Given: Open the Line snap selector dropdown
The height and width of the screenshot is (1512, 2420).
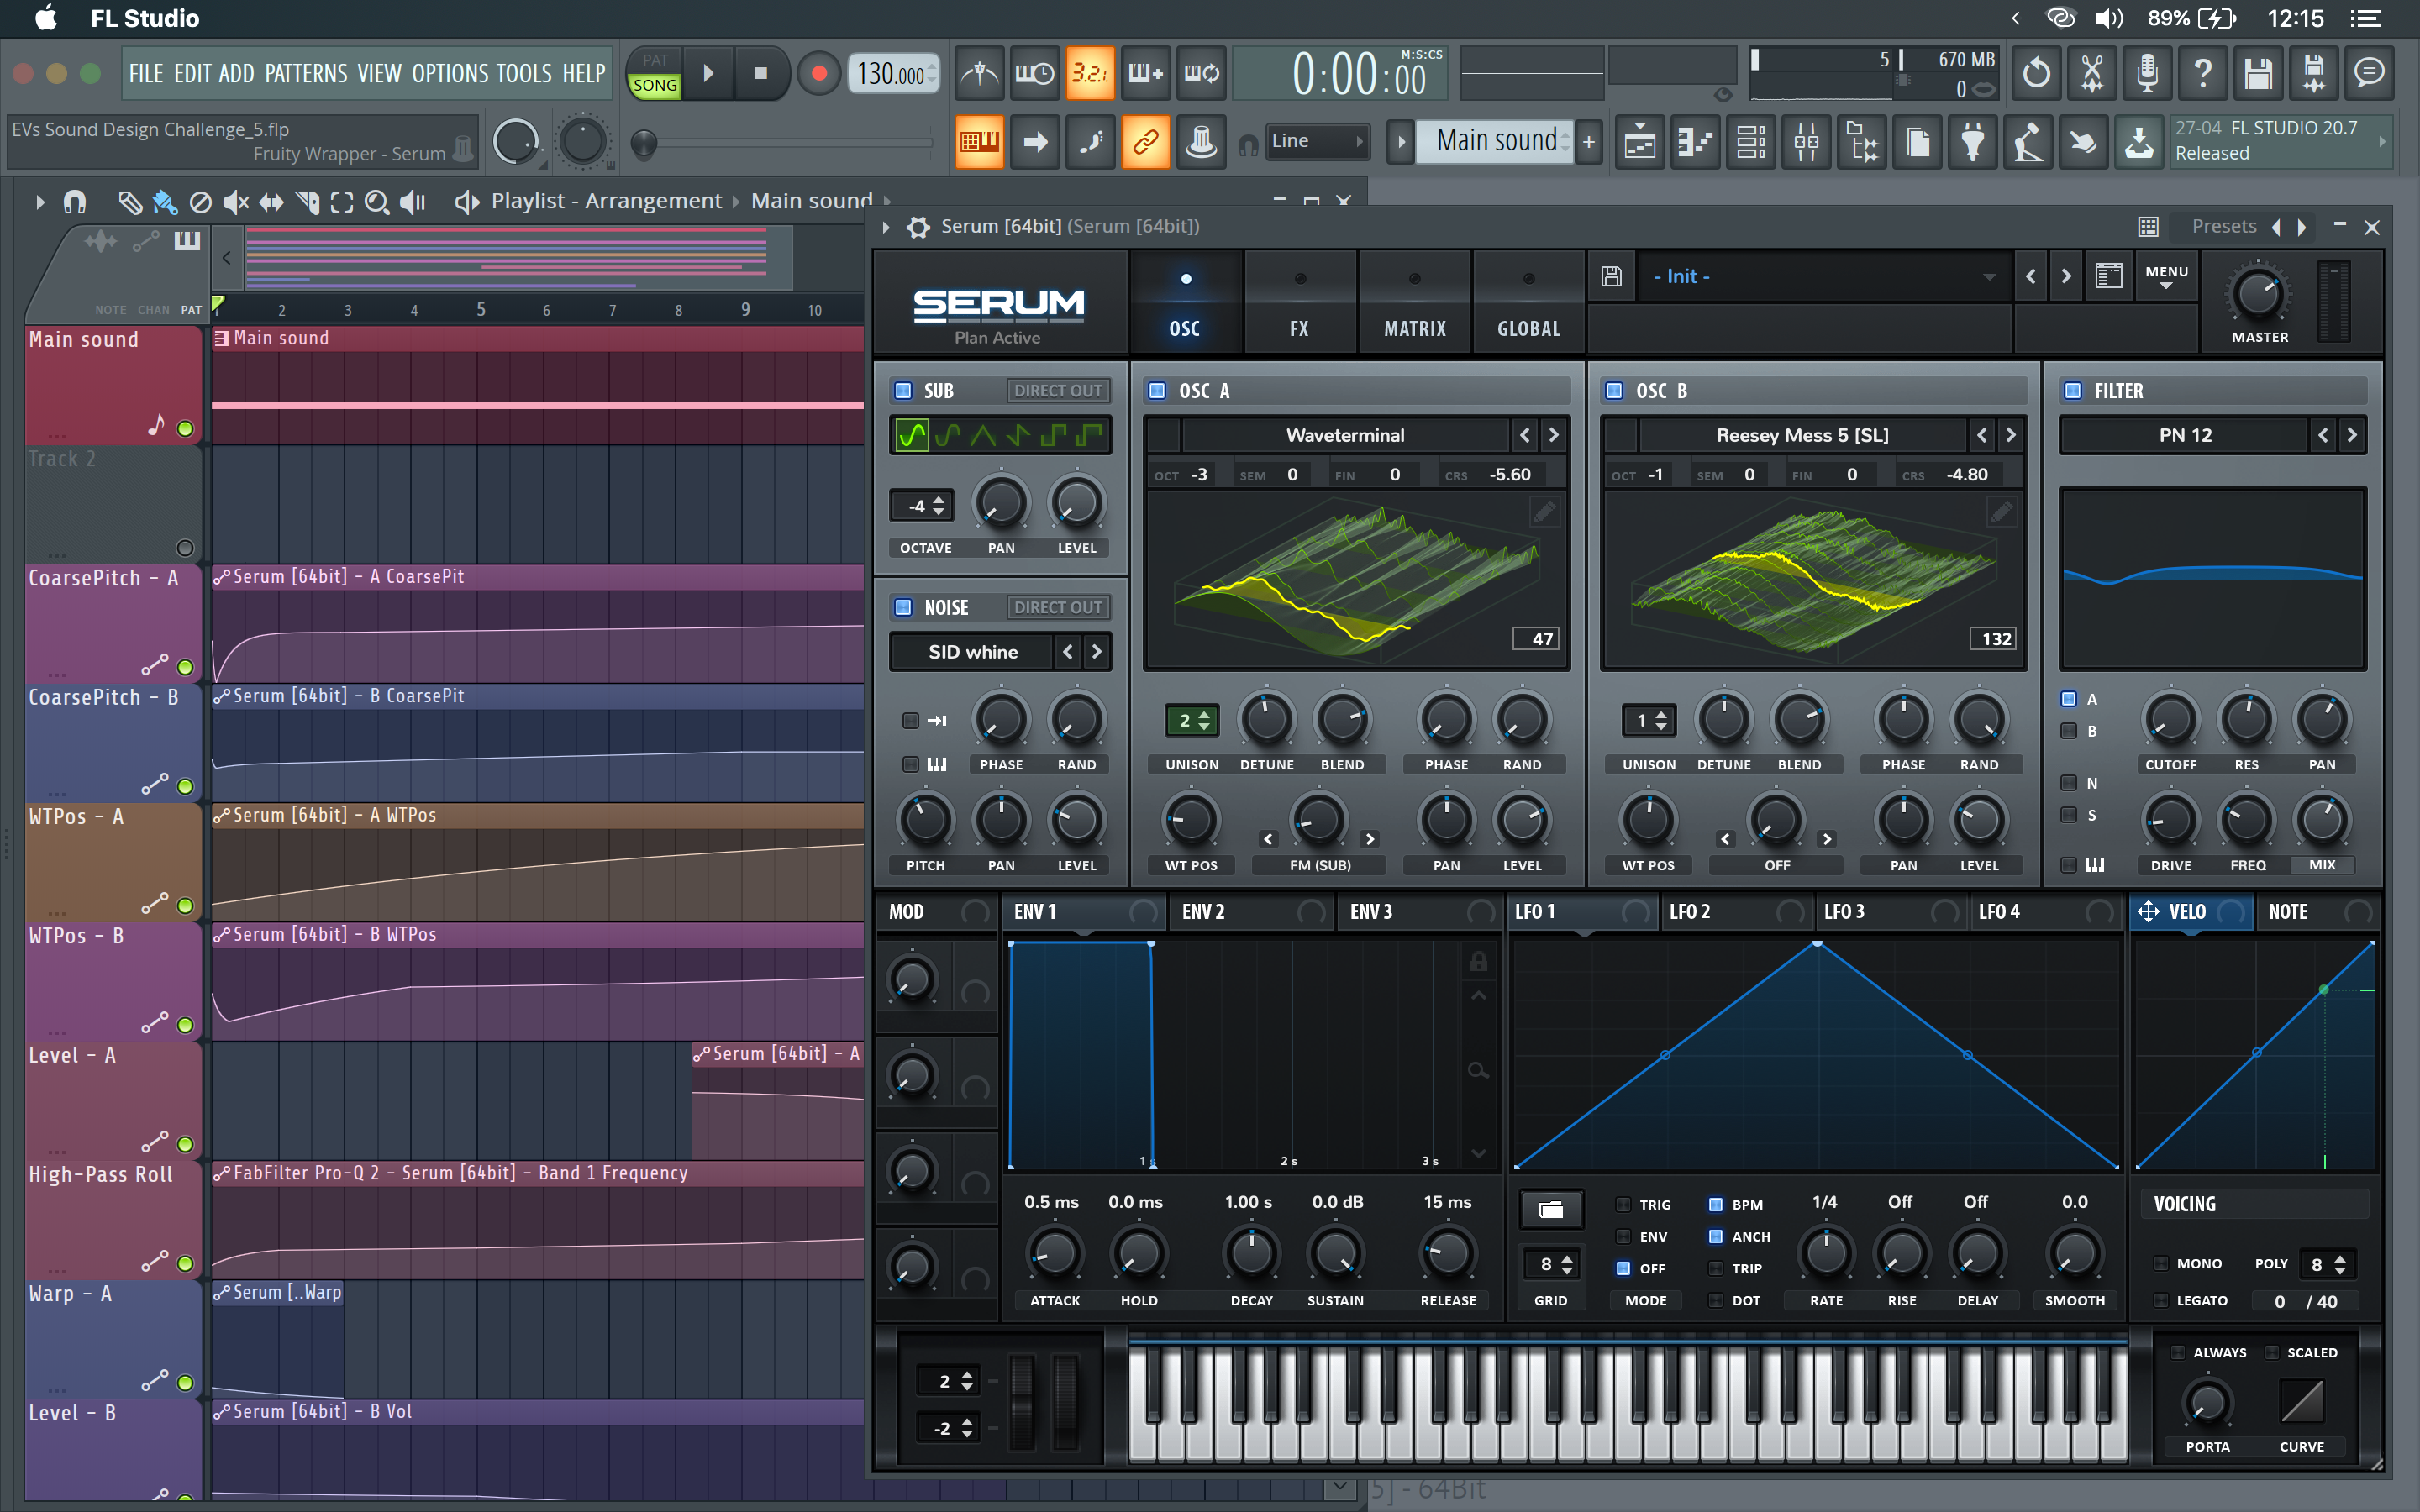Looking at the screenshot, I should coord(1316,142).
